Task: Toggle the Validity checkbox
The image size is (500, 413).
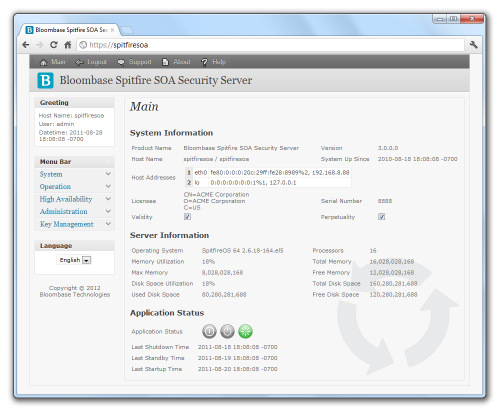Action: coord(187,217)
